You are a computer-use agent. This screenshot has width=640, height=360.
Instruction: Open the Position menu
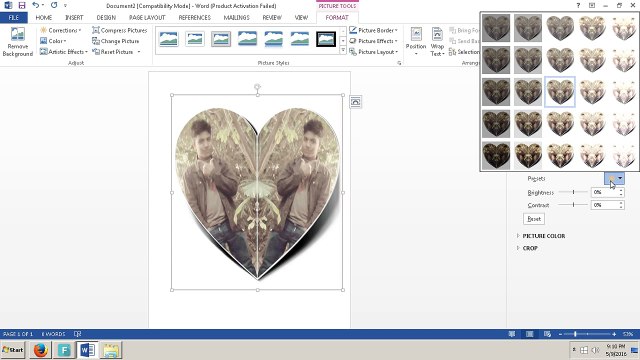pyautogui.click(x=416, y=41)
